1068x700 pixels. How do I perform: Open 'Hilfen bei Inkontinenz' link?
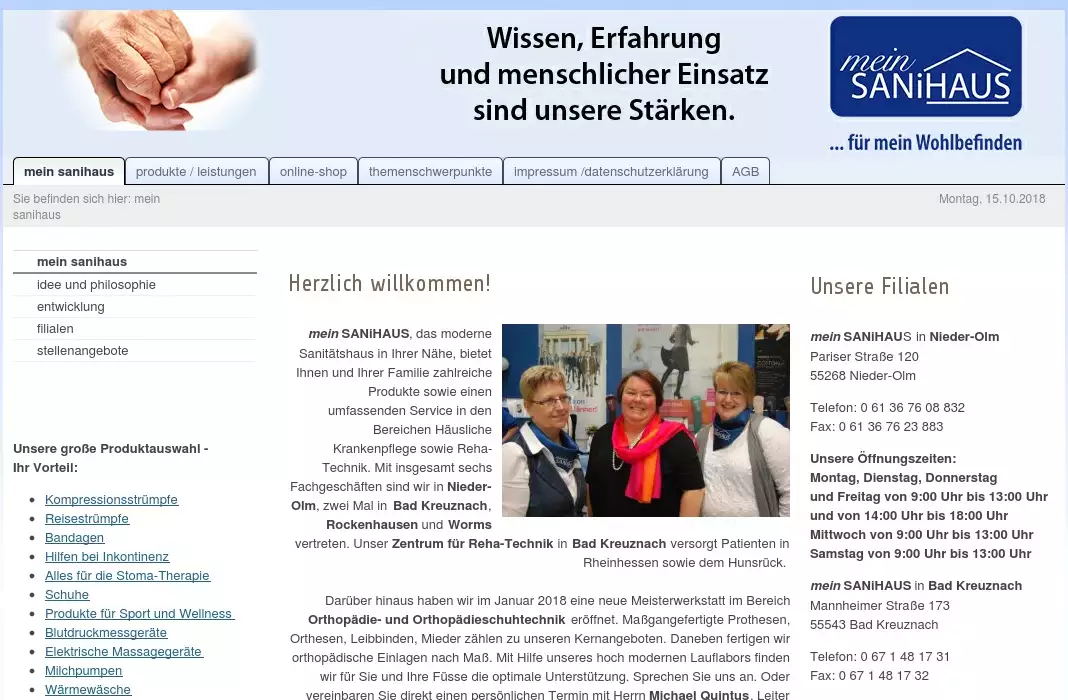click(107, 557)
